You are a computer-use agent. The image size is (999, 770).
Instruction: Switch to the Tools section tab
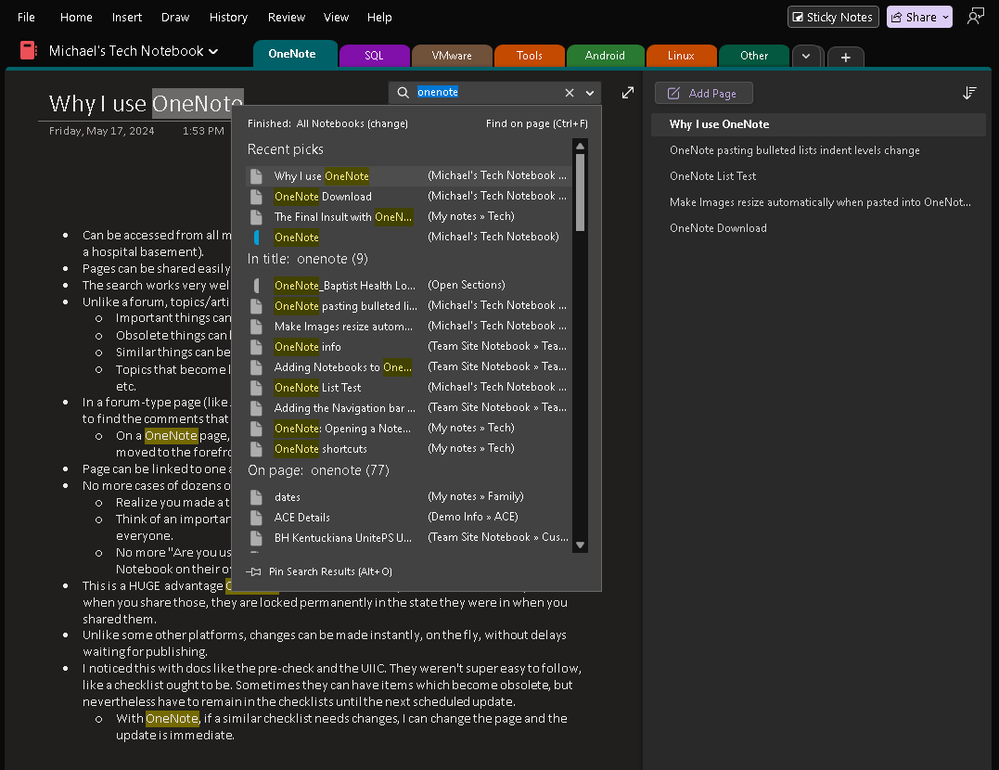click(529, 56)
